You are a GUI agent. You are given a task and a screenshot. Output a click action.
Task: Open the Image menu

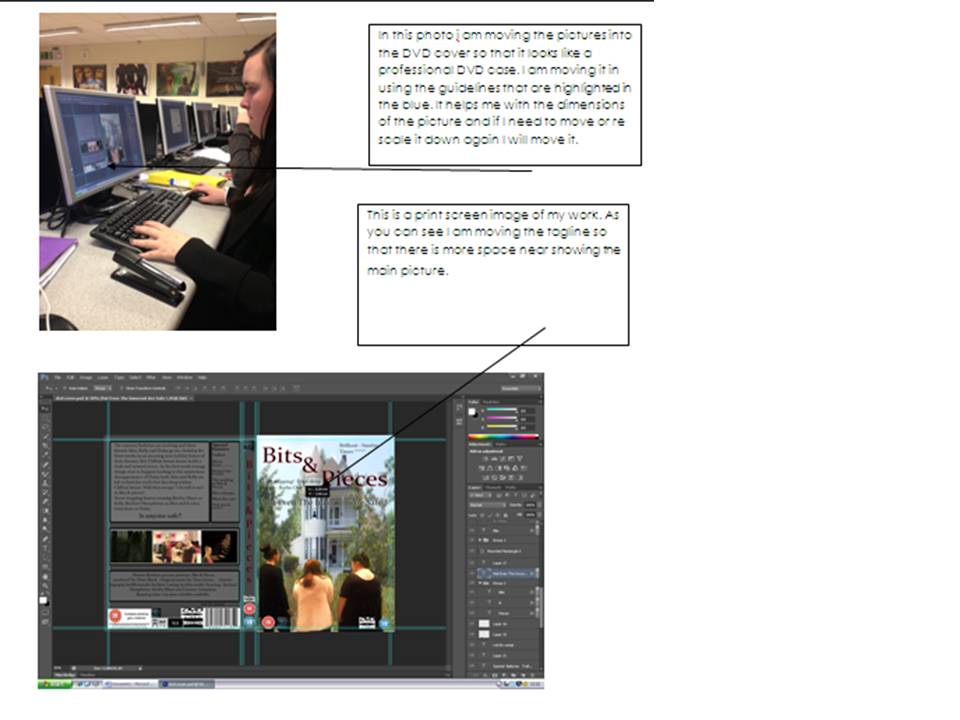coord(86,378)
